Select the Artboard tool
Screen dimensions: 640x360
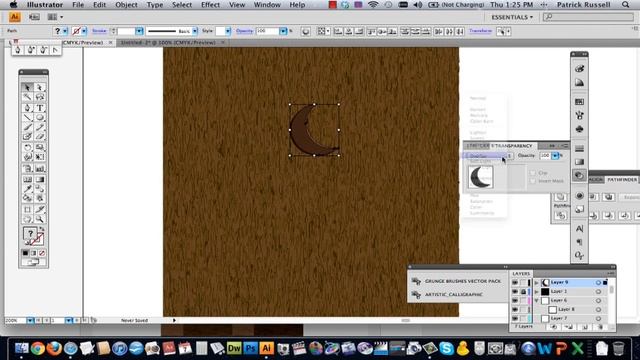pos(27,209)
